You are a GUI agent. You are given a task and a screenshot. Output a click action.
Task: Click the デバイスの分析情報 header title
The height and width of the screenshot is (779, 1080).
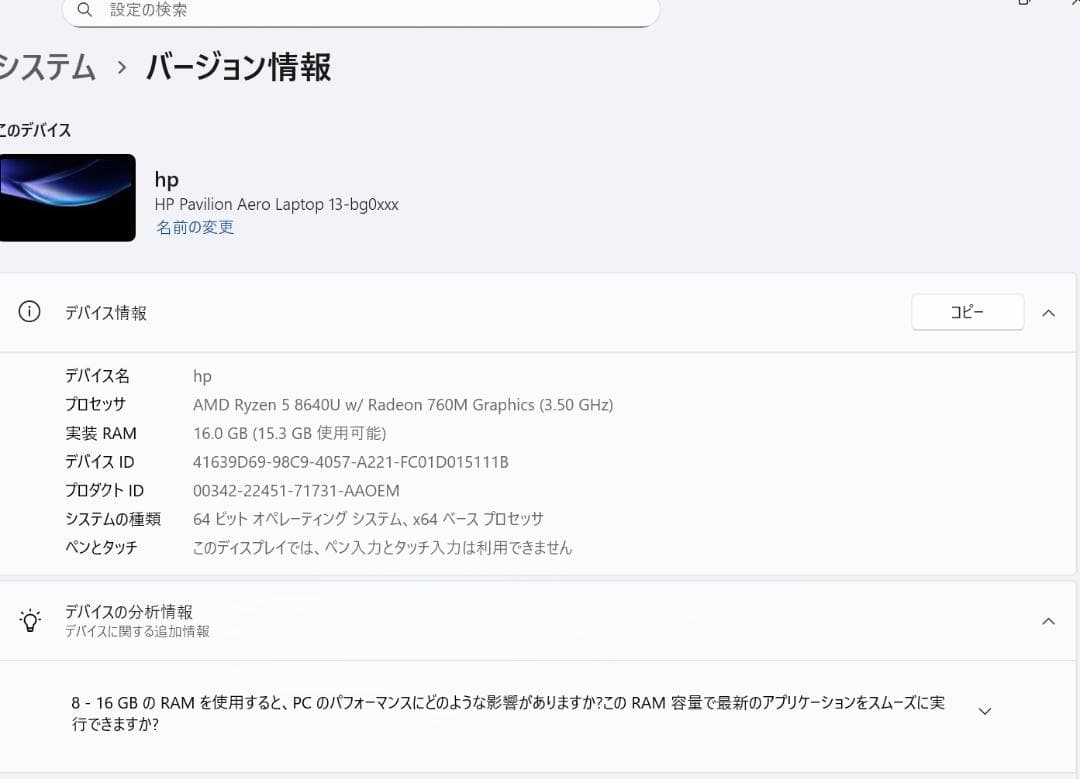click(129, 611)
